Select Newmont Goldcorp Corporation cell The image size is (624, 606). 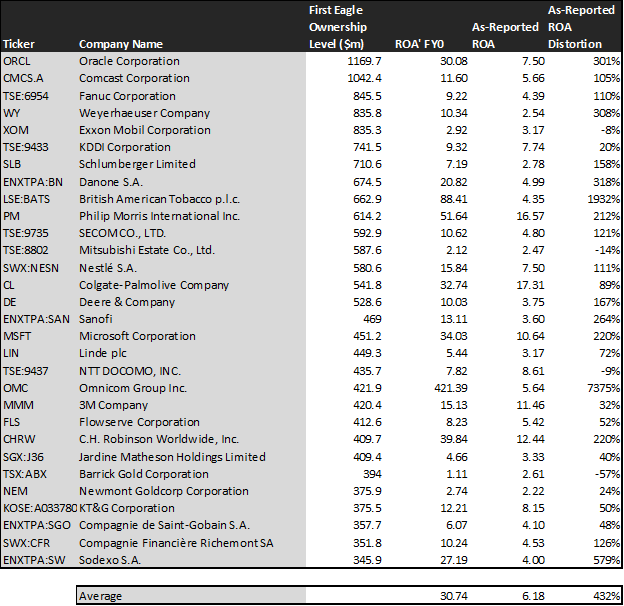pos(164,491)
